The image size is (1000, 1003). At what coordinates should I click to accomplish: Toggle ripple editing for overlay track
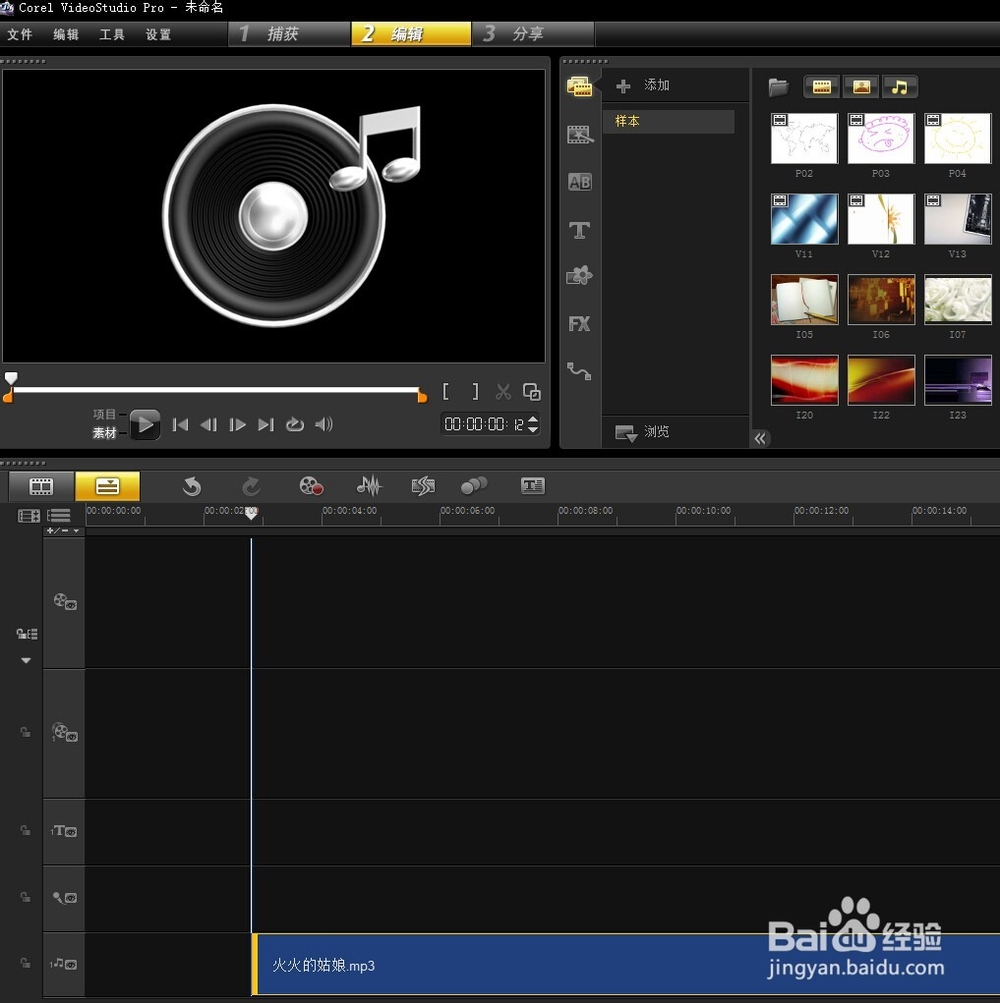point(25,732)
